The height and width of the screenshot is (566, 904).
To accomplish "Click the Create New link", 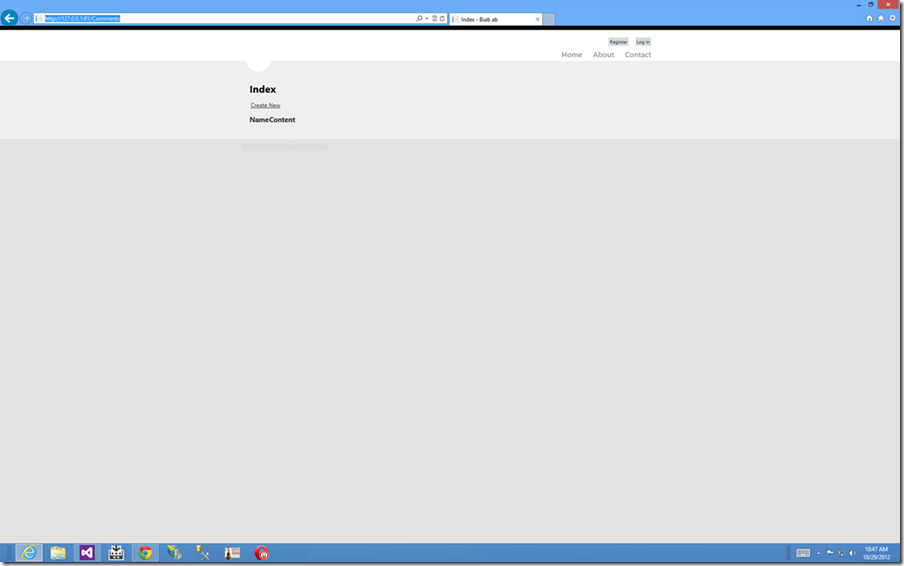I will pos(265,105).
